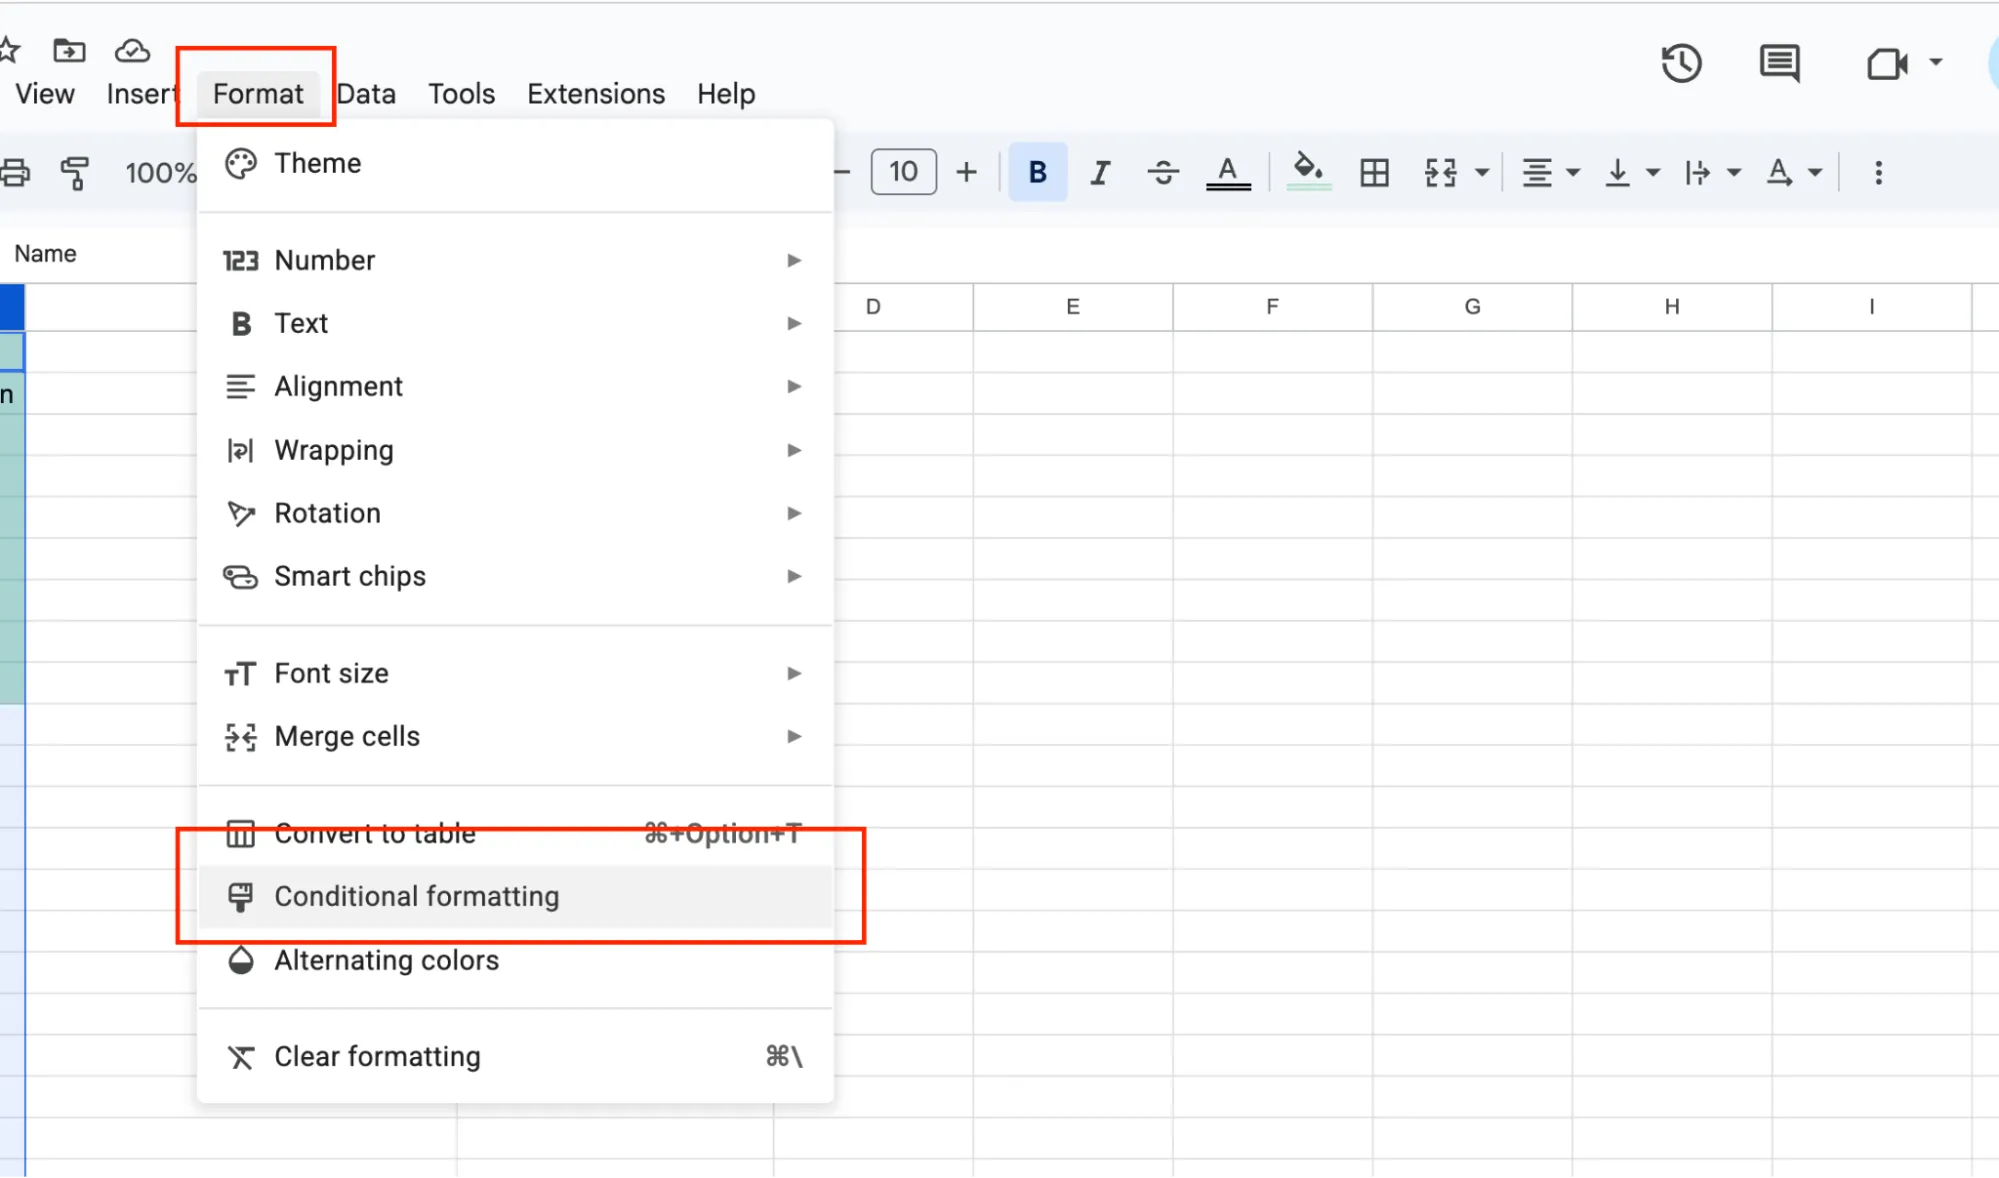Select the paint format tool
This screenshot has width=1999, height=1178.
click(75, 172)
